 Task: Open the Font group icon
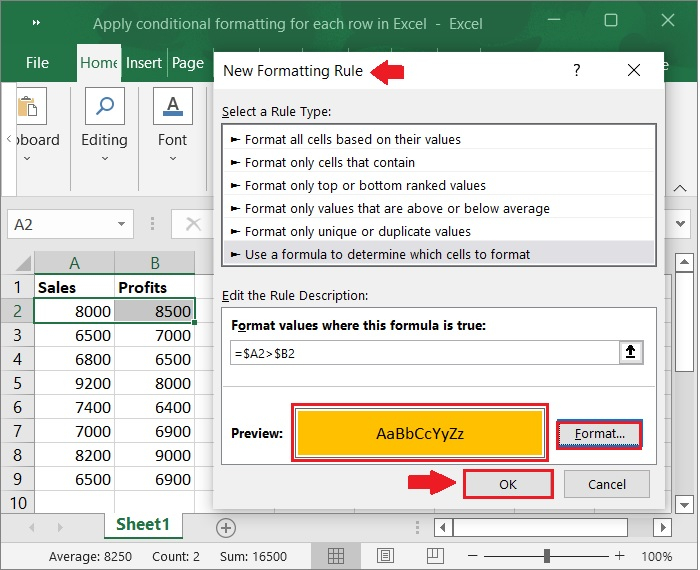click(x=173, y=106)
